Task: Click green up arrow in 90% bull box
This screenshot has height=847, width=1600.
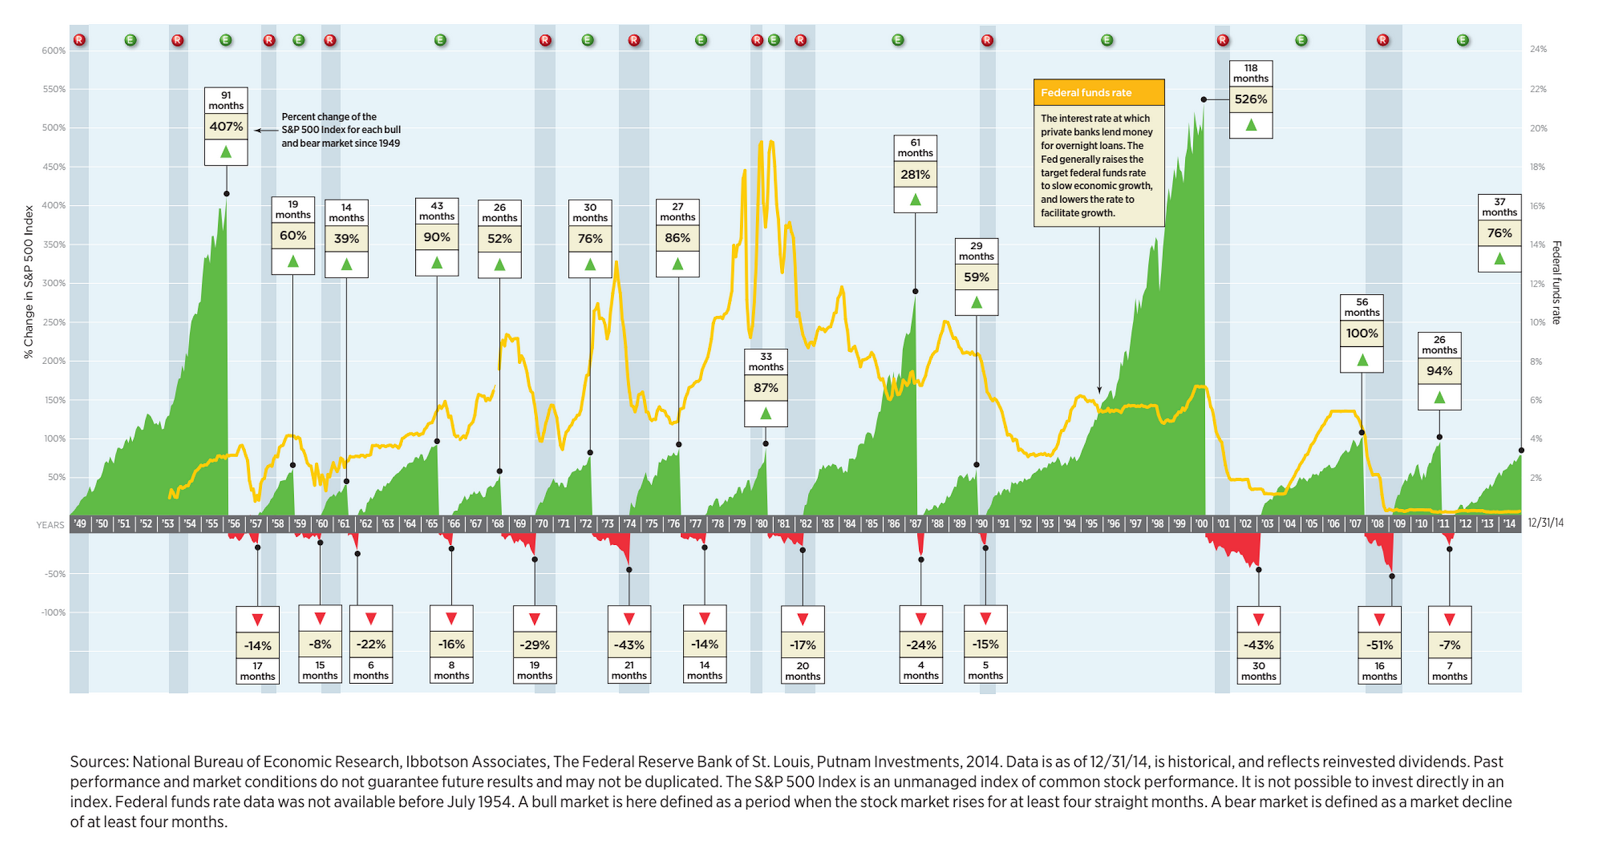Action: tap(437, 263)
